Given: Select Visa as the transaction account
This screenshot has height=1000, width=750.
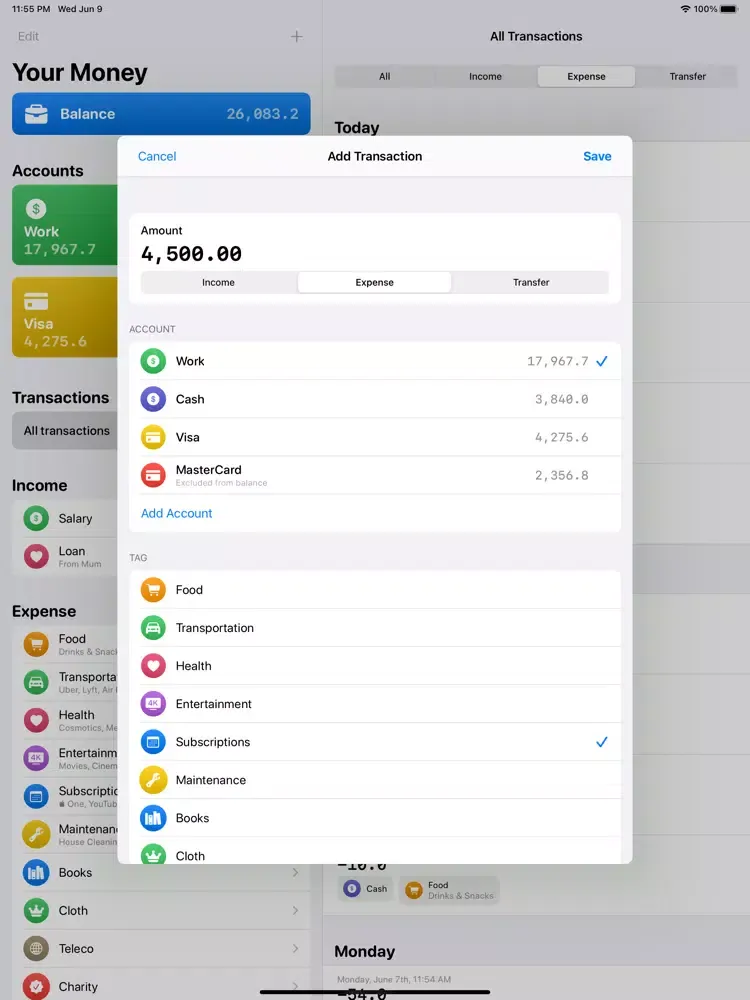Looking at the screenshot, I should click(375, 437).
